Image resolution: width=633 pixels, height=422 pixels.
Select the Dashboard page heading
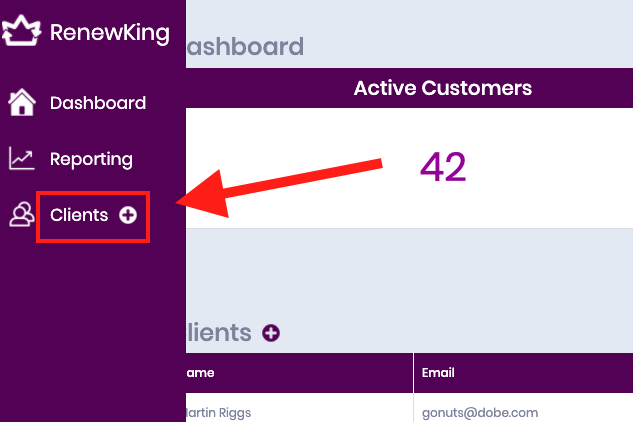244,46
